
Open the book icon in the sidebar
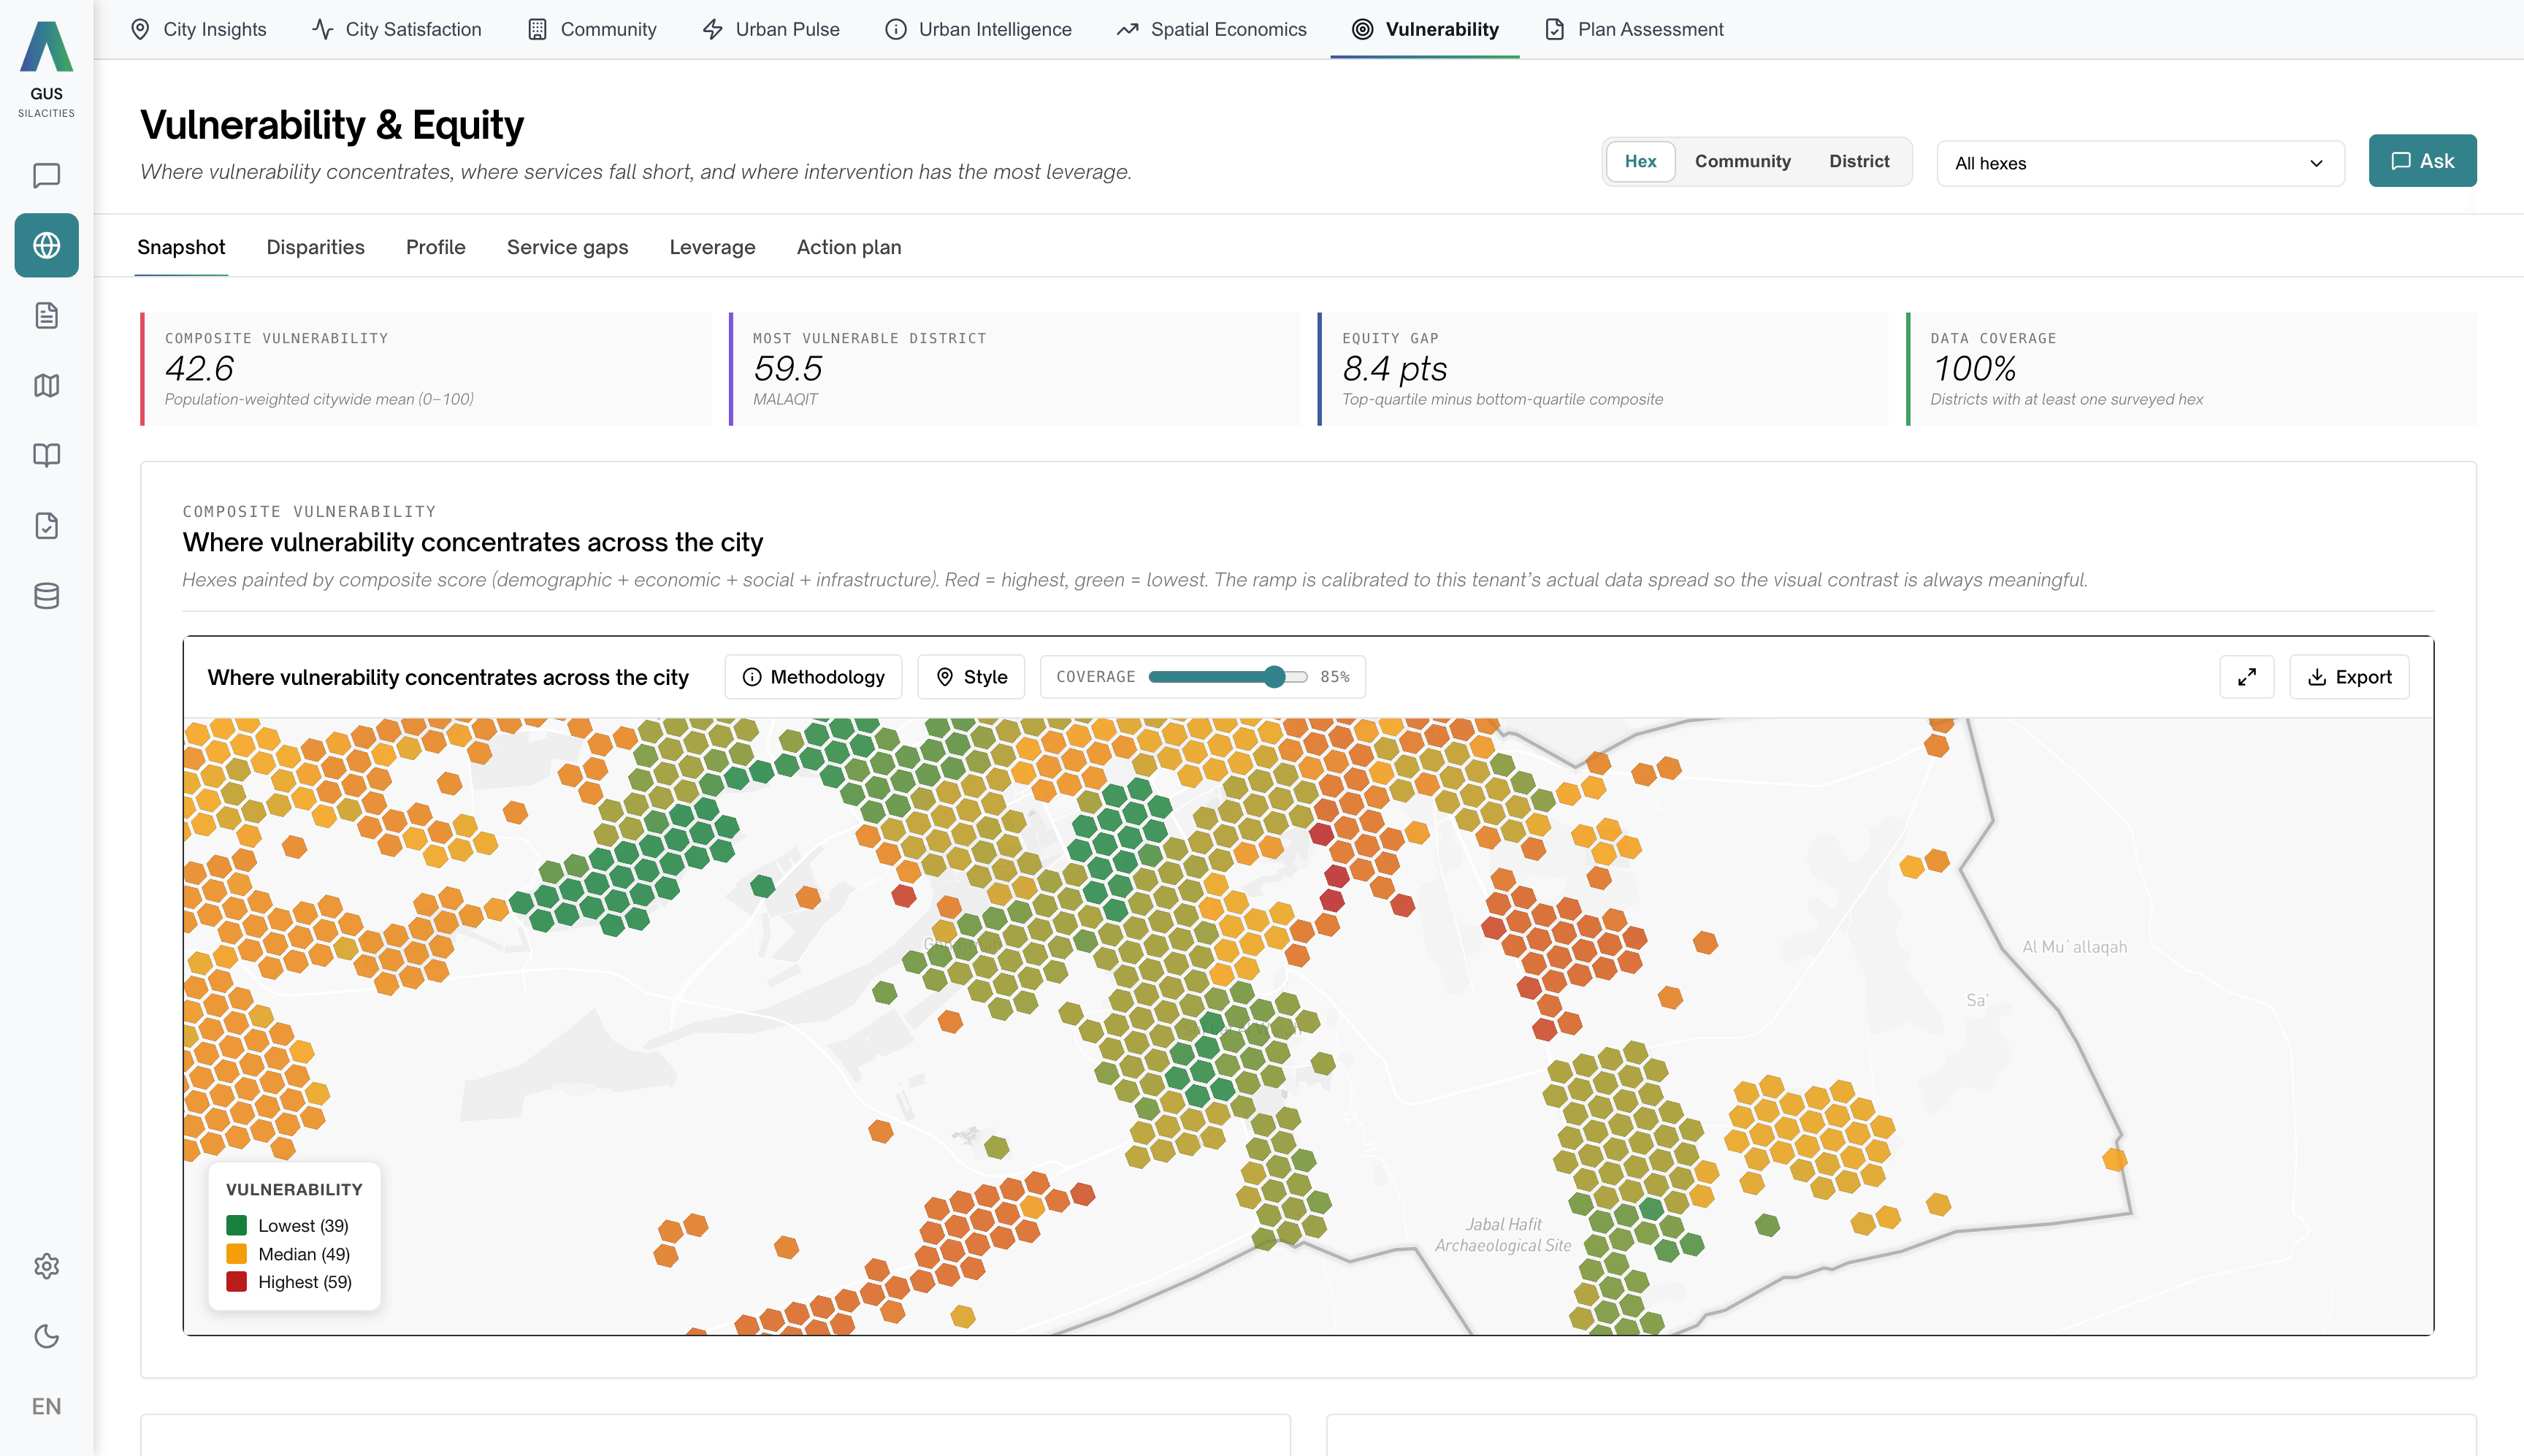[x=46, y=455]
